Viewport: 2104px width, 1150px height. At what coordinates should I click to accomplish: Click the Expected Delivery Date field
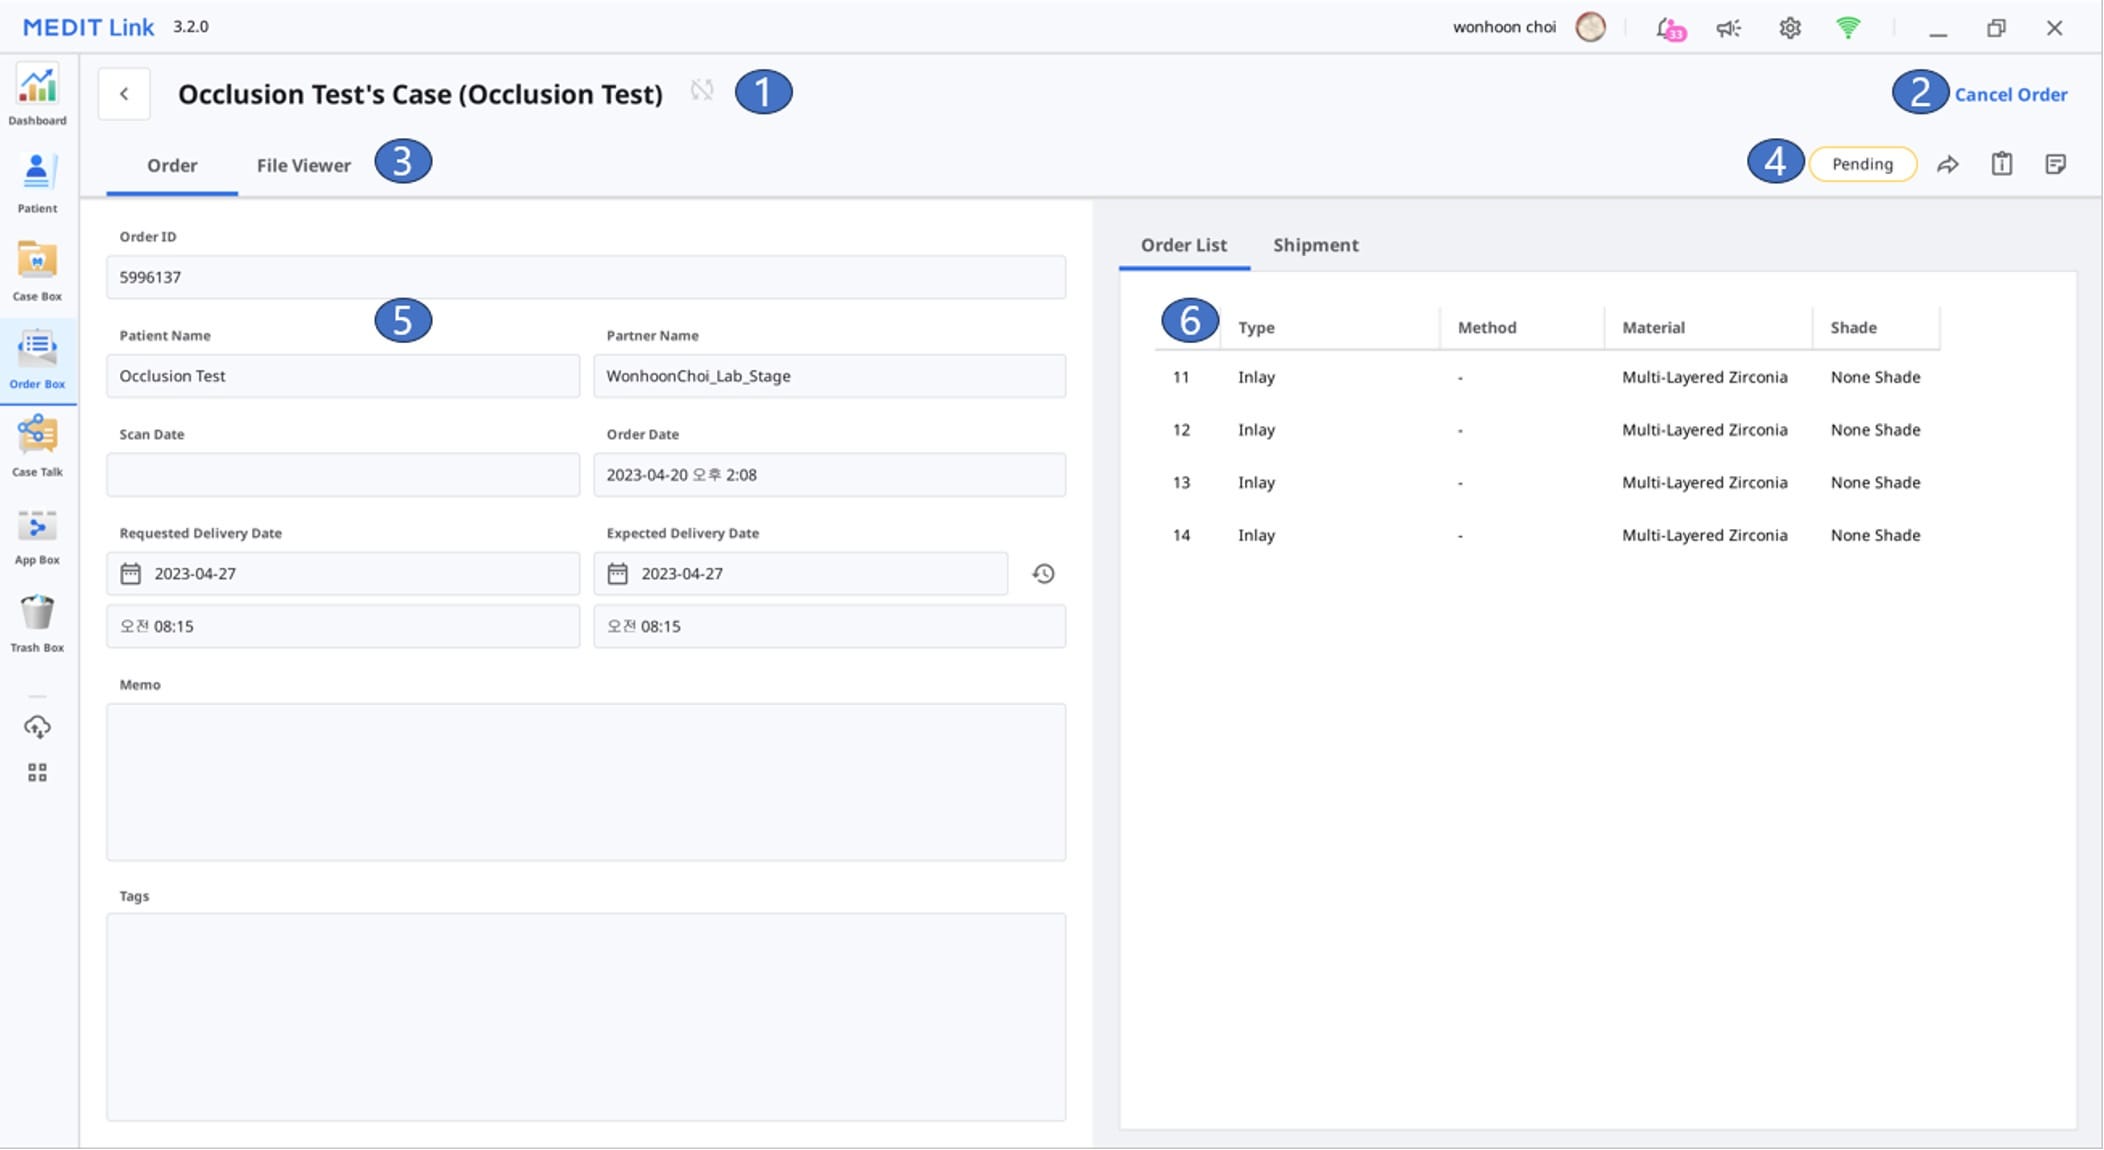coord(800,574)
